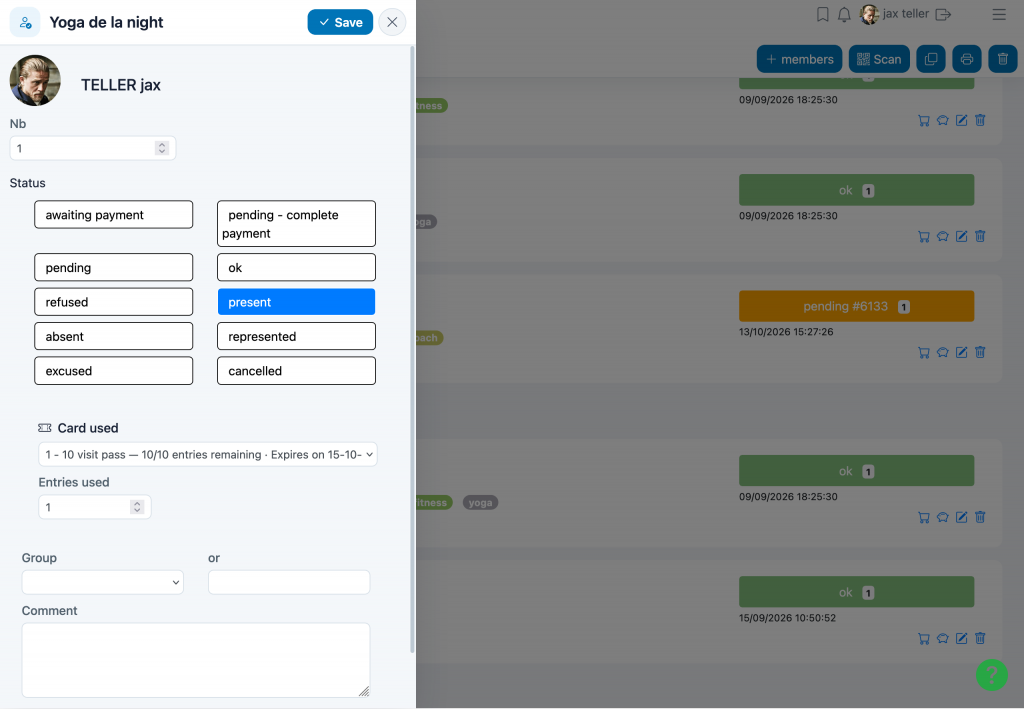Click the trash button in the top toolbar
This screenshot has width=1024, height=709.
(x=1003, y=59)
